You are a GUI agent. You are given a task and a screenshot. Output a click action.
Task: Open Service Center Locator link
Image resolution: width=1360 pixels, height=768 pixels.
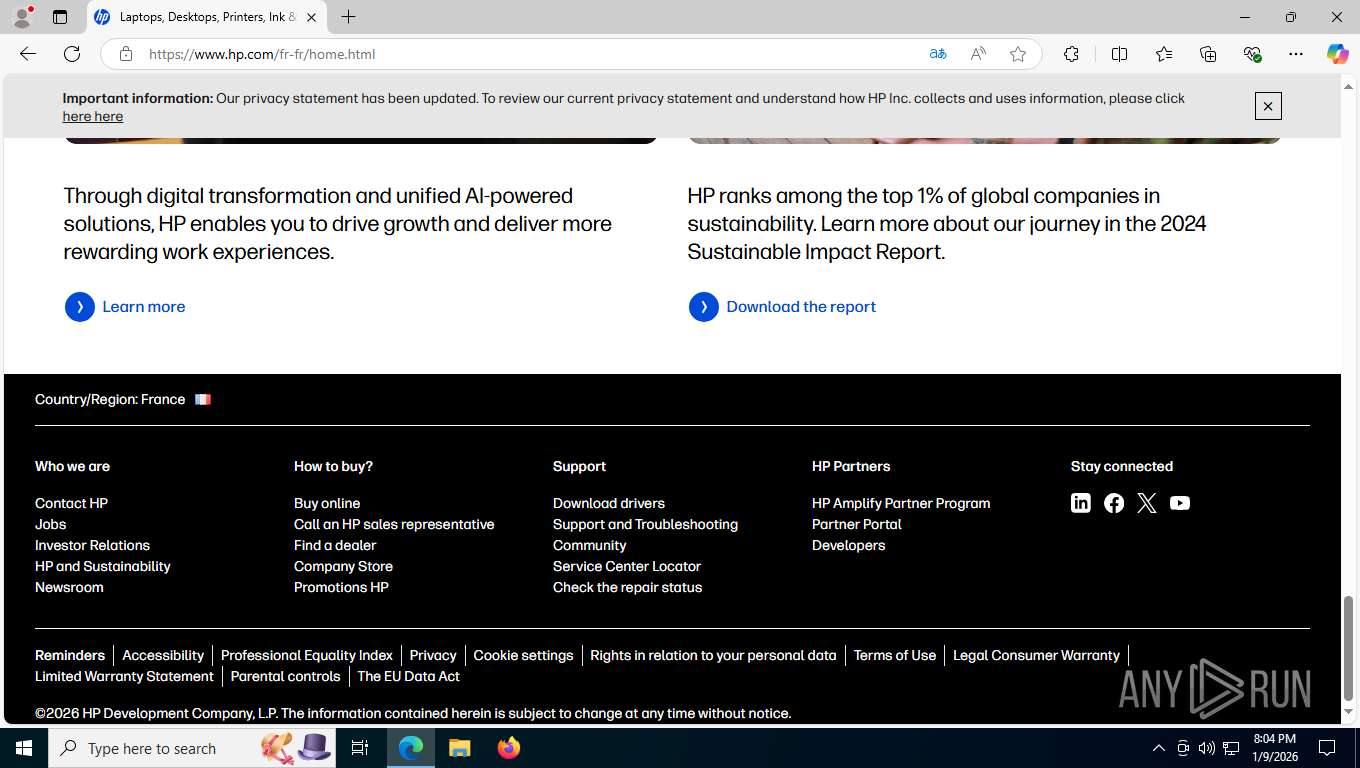627,566
